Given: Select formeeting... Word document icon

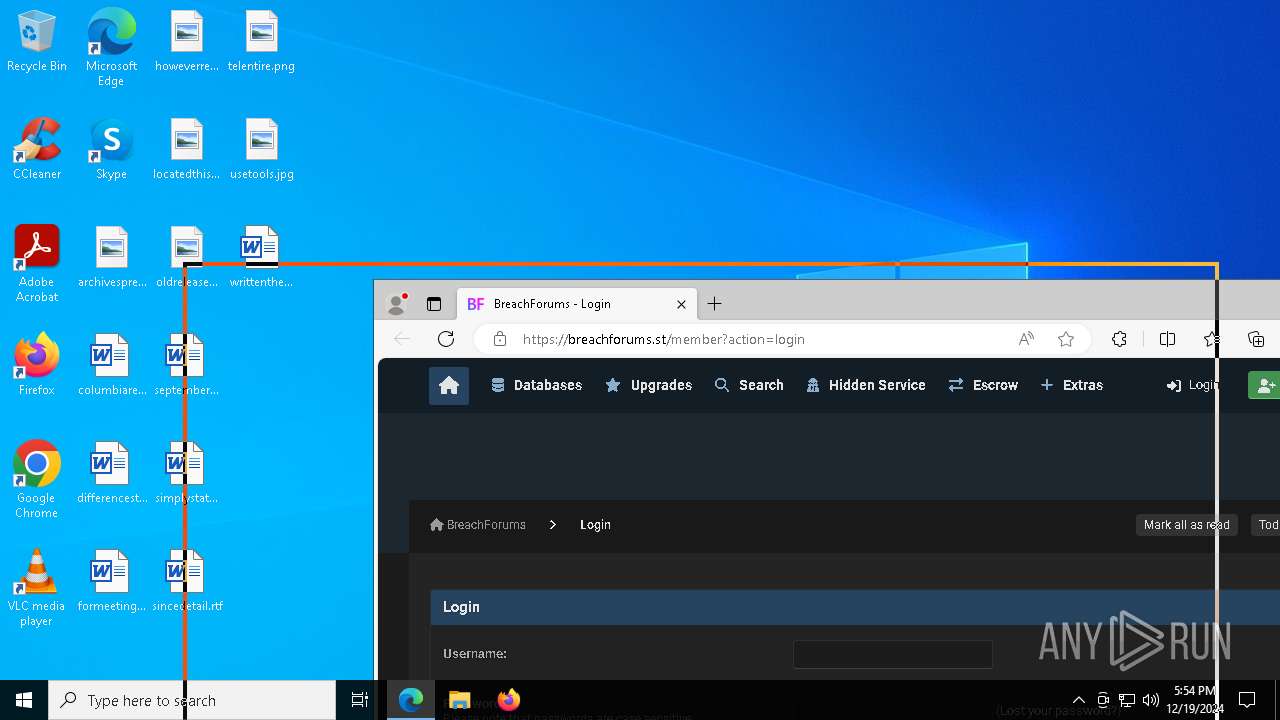Looking at the screenshot, I should click(111, 581).
